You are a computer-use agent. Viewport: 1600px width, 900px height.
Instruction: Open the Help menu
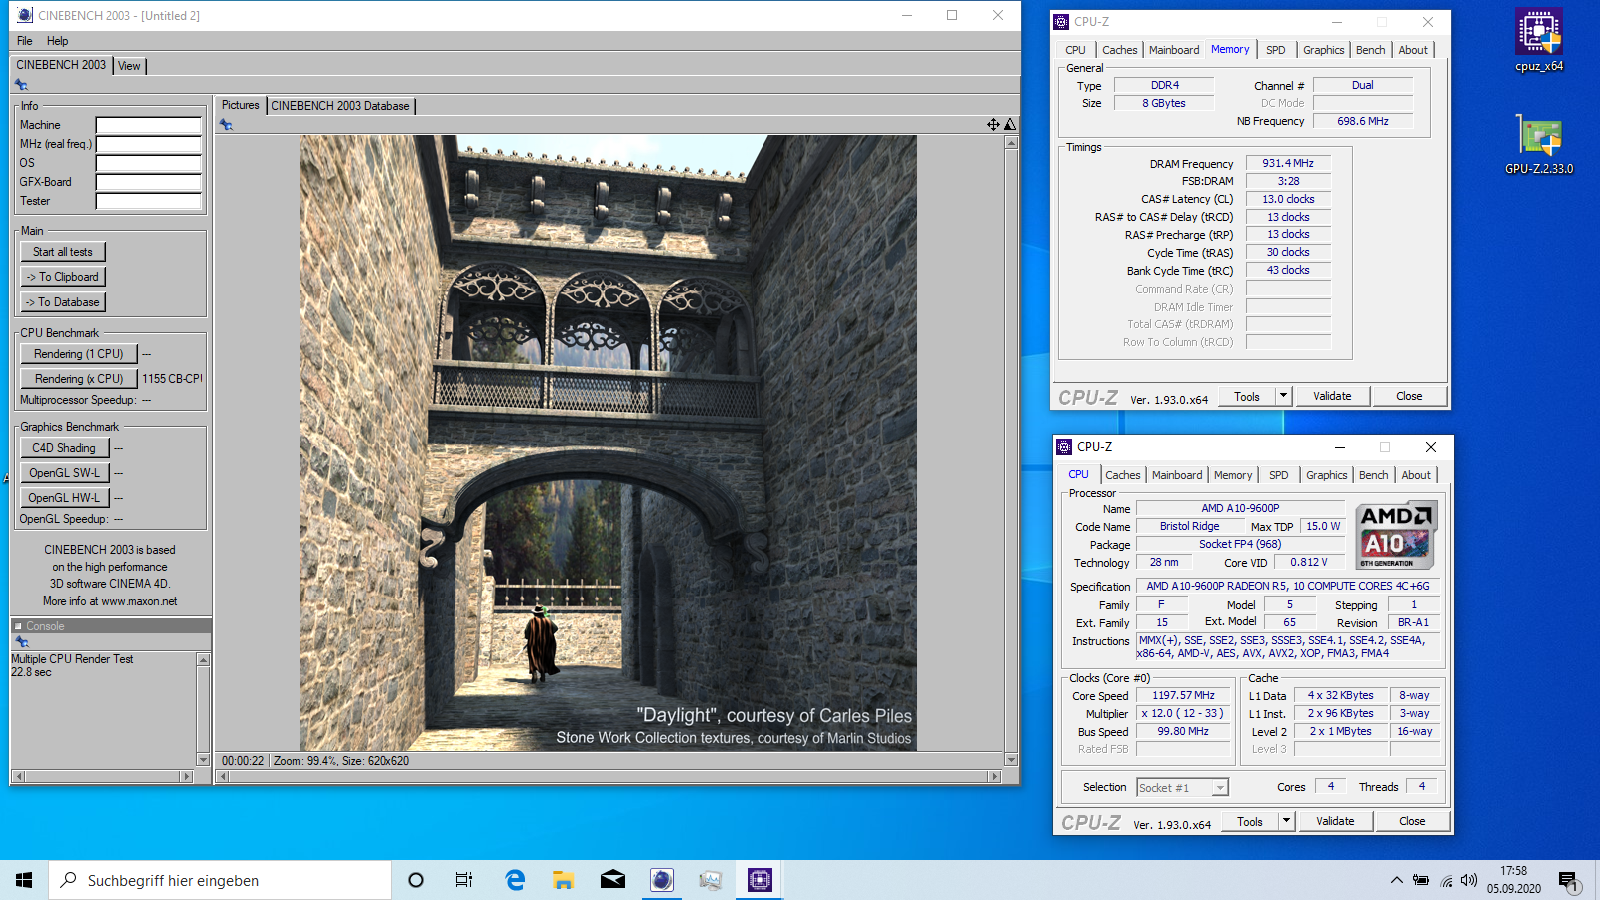point(58,41)
